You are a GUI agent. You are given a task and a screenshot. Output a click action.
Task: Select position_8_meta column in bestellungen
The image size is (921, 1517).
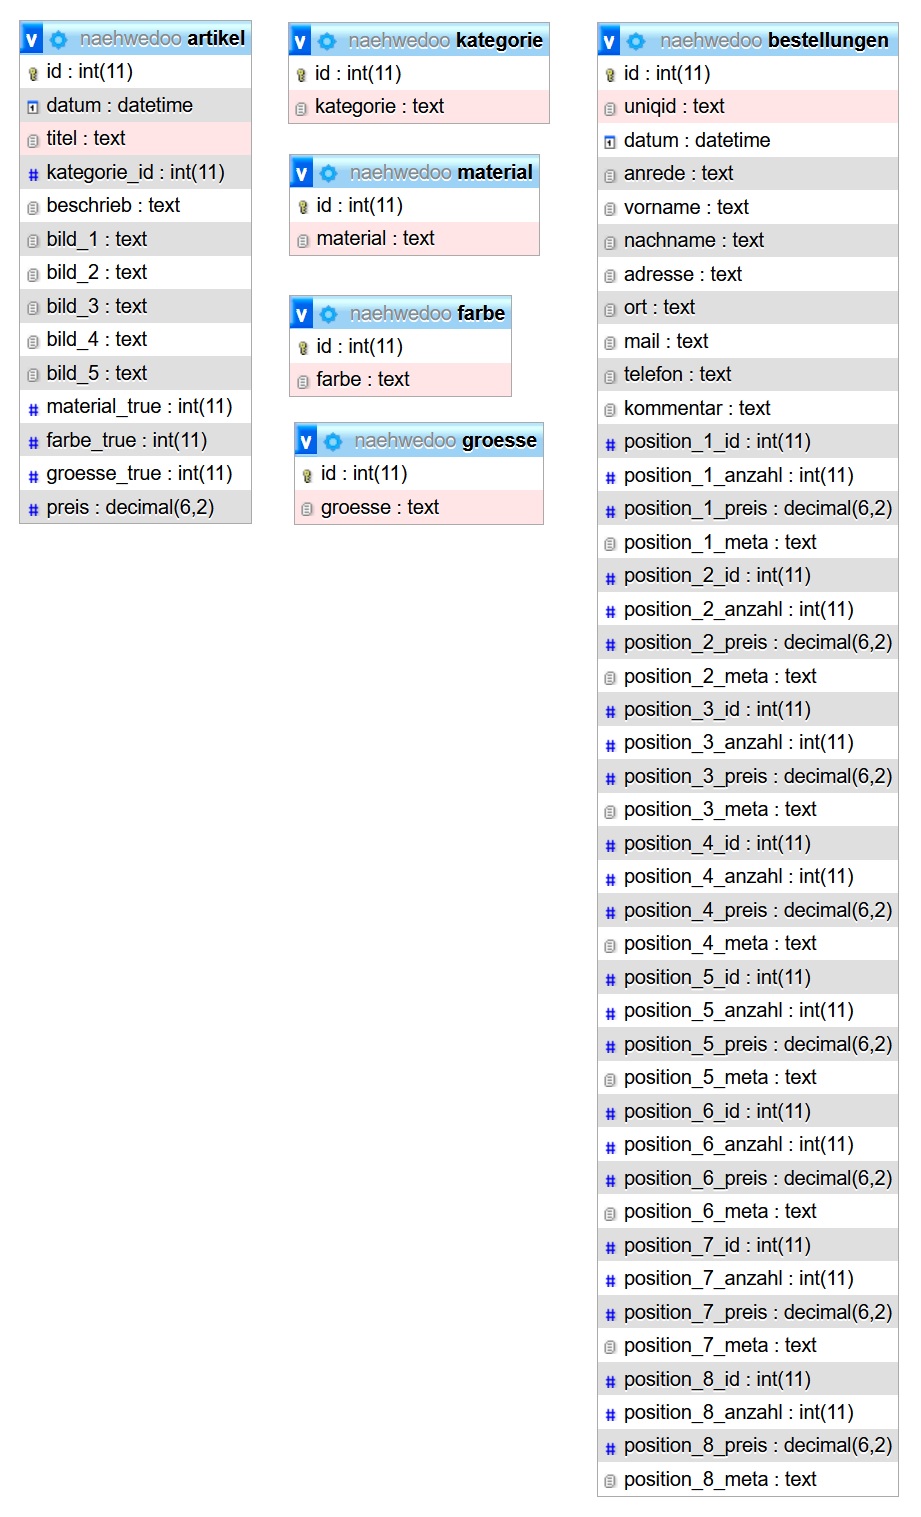[719, 1479]
